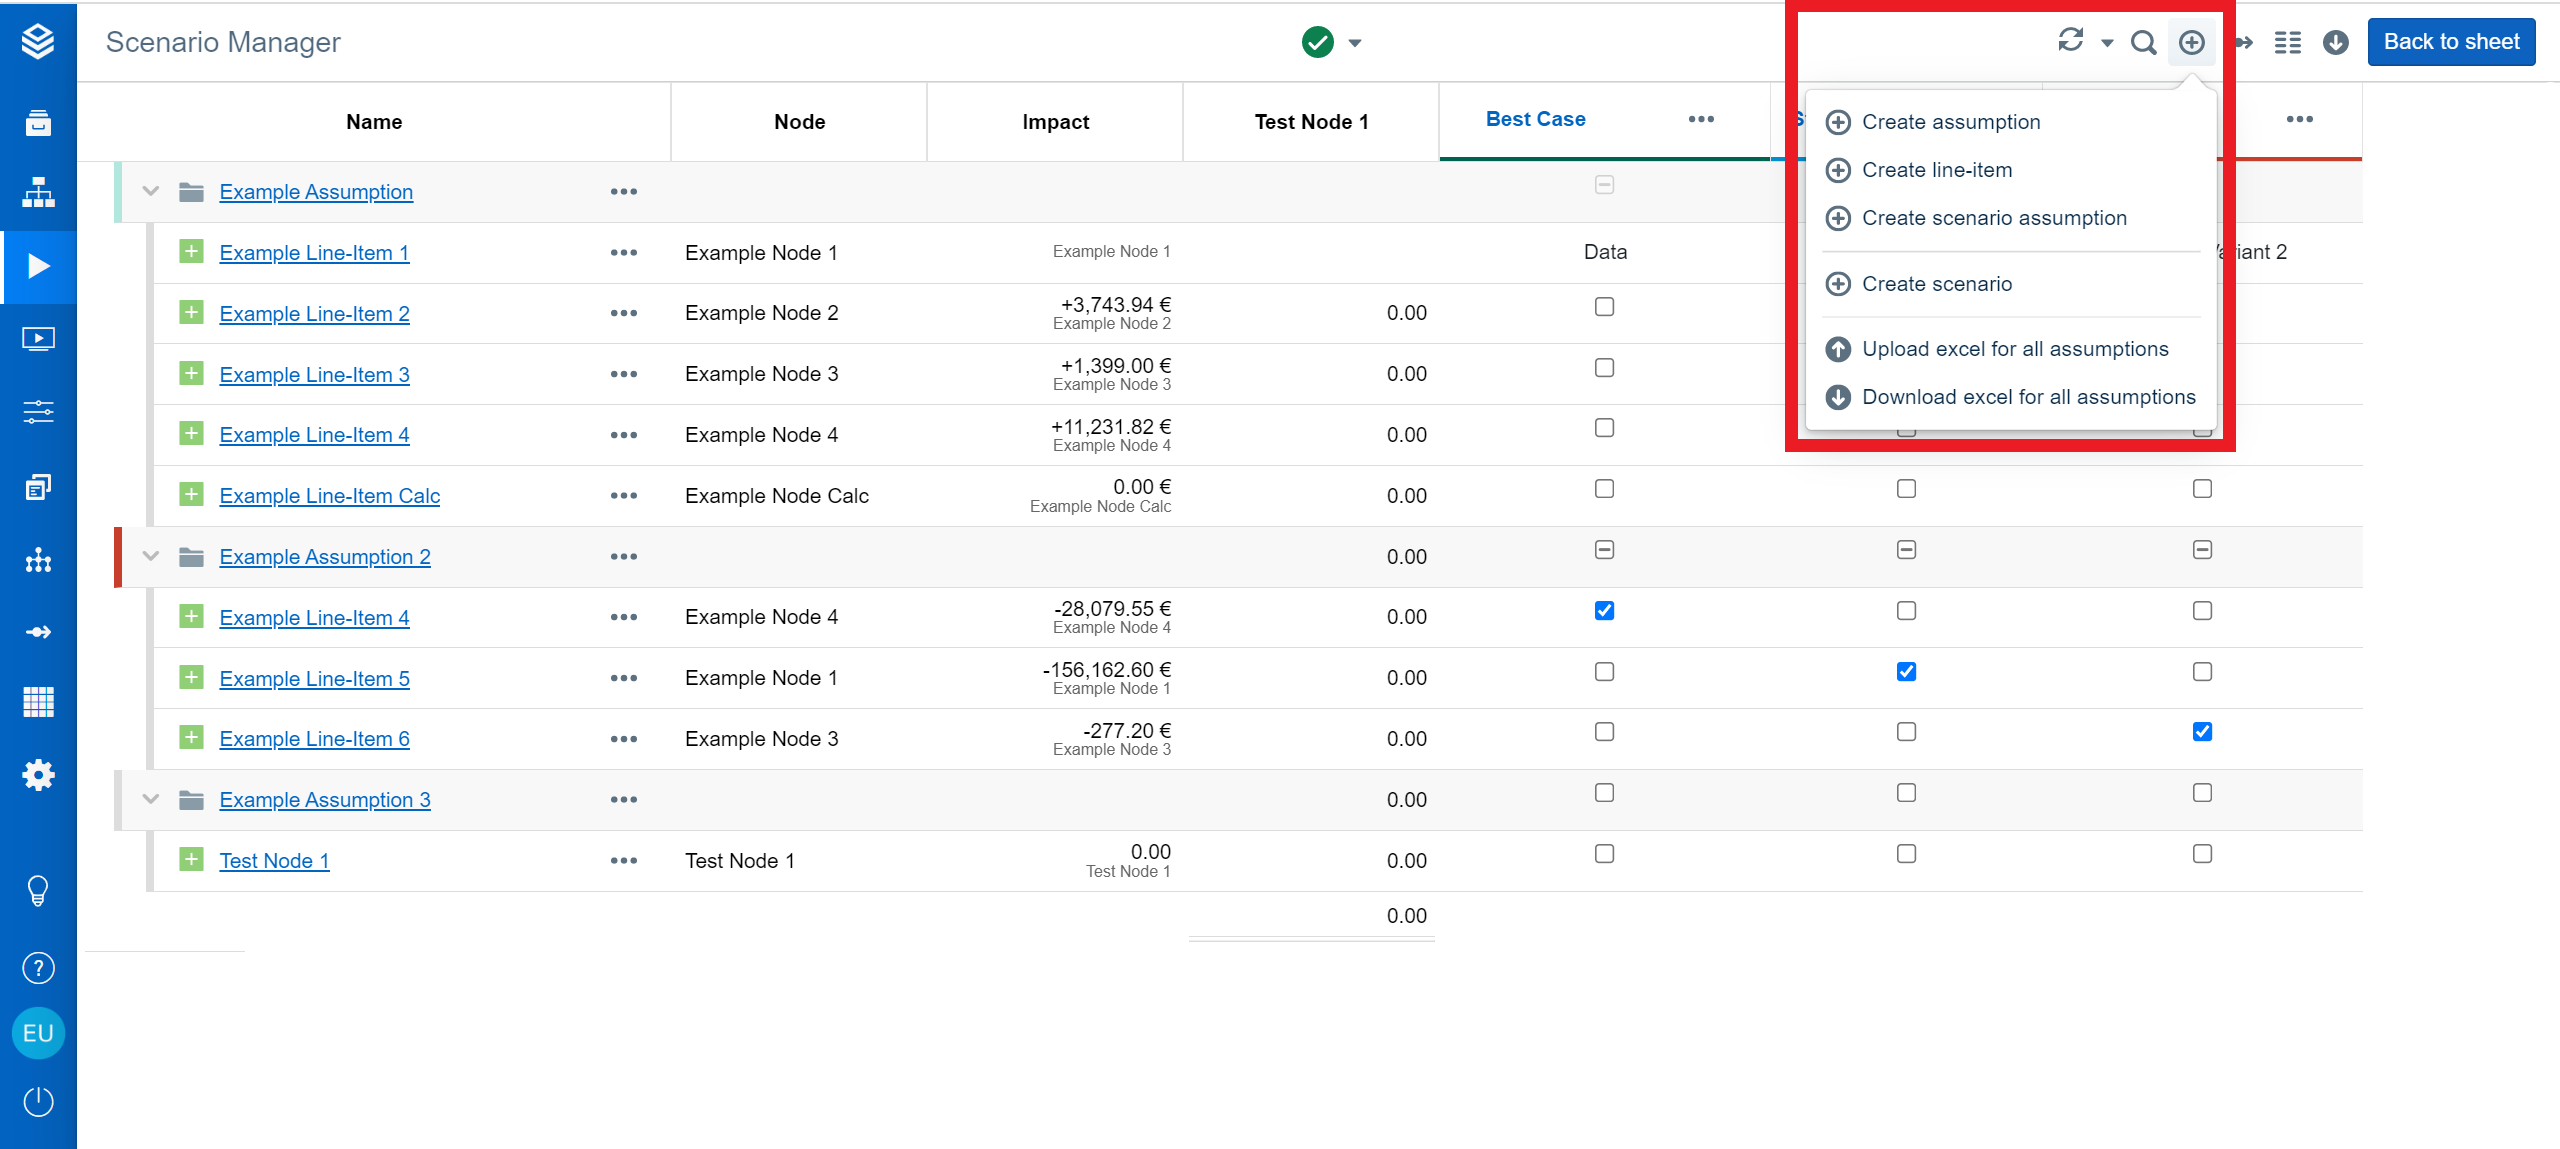Click the Back to sheet button

pos(2451,42)
